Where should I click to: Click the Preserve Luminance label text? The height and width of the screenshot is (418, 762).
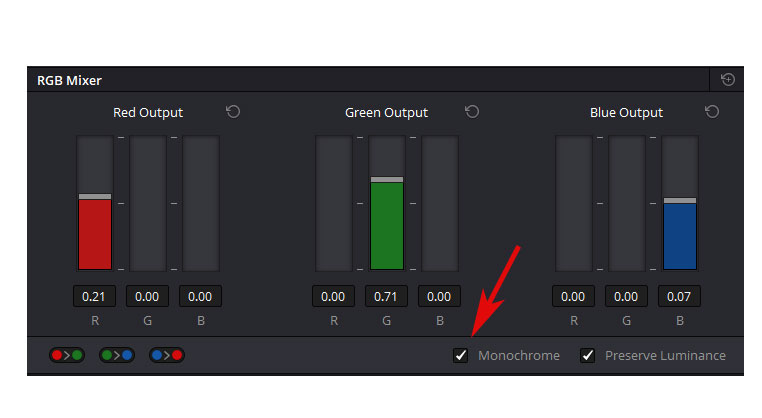tap(665, 356)
